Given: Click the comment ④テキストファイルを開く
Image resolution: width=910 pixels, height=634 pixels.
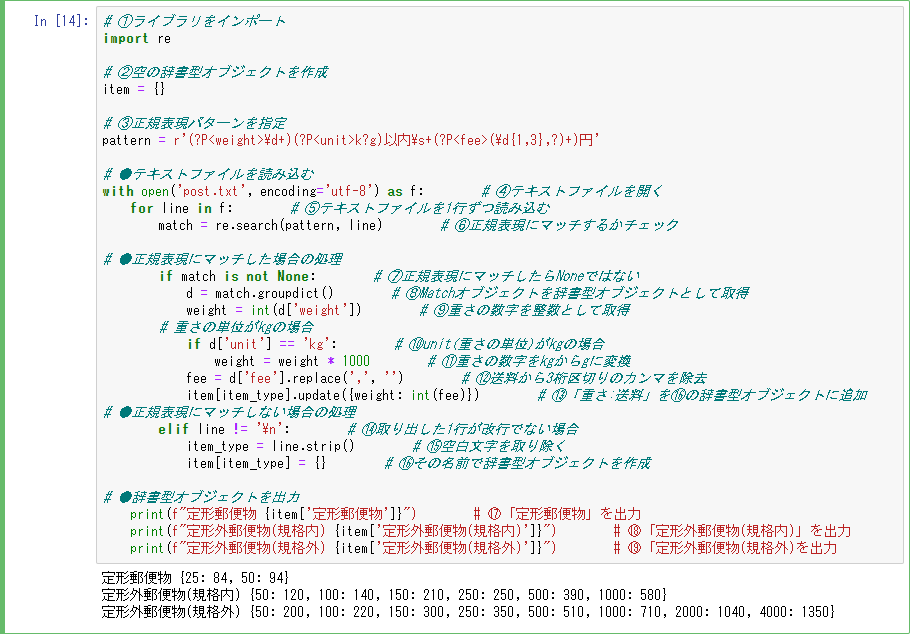Looking at the screenshot, I should (572, 191).
